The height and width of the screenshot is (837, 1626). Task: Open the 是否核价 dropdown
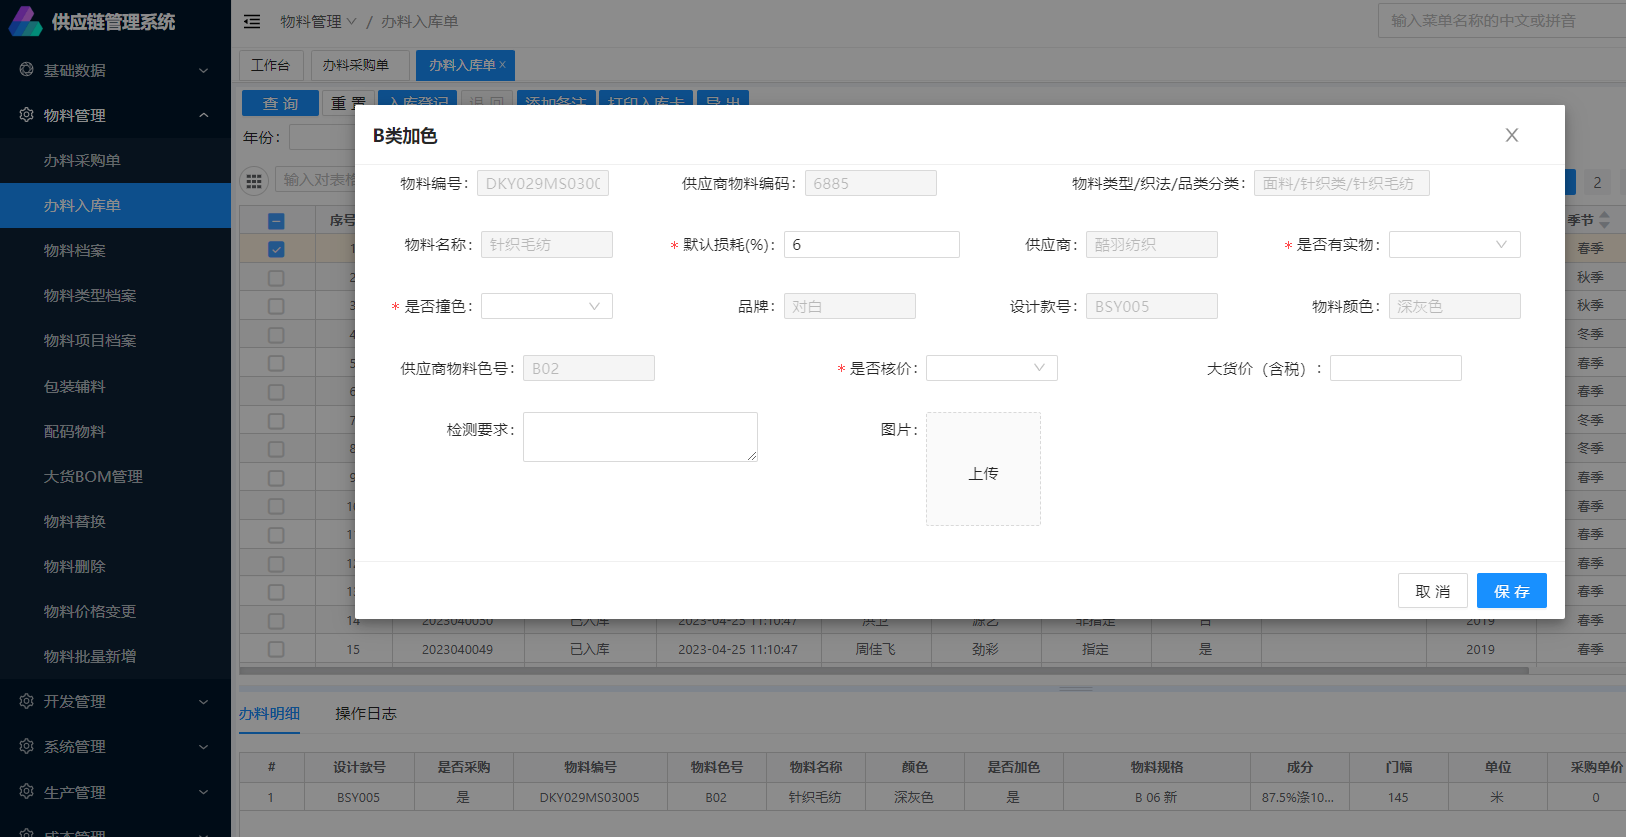[x=991, y=368]
